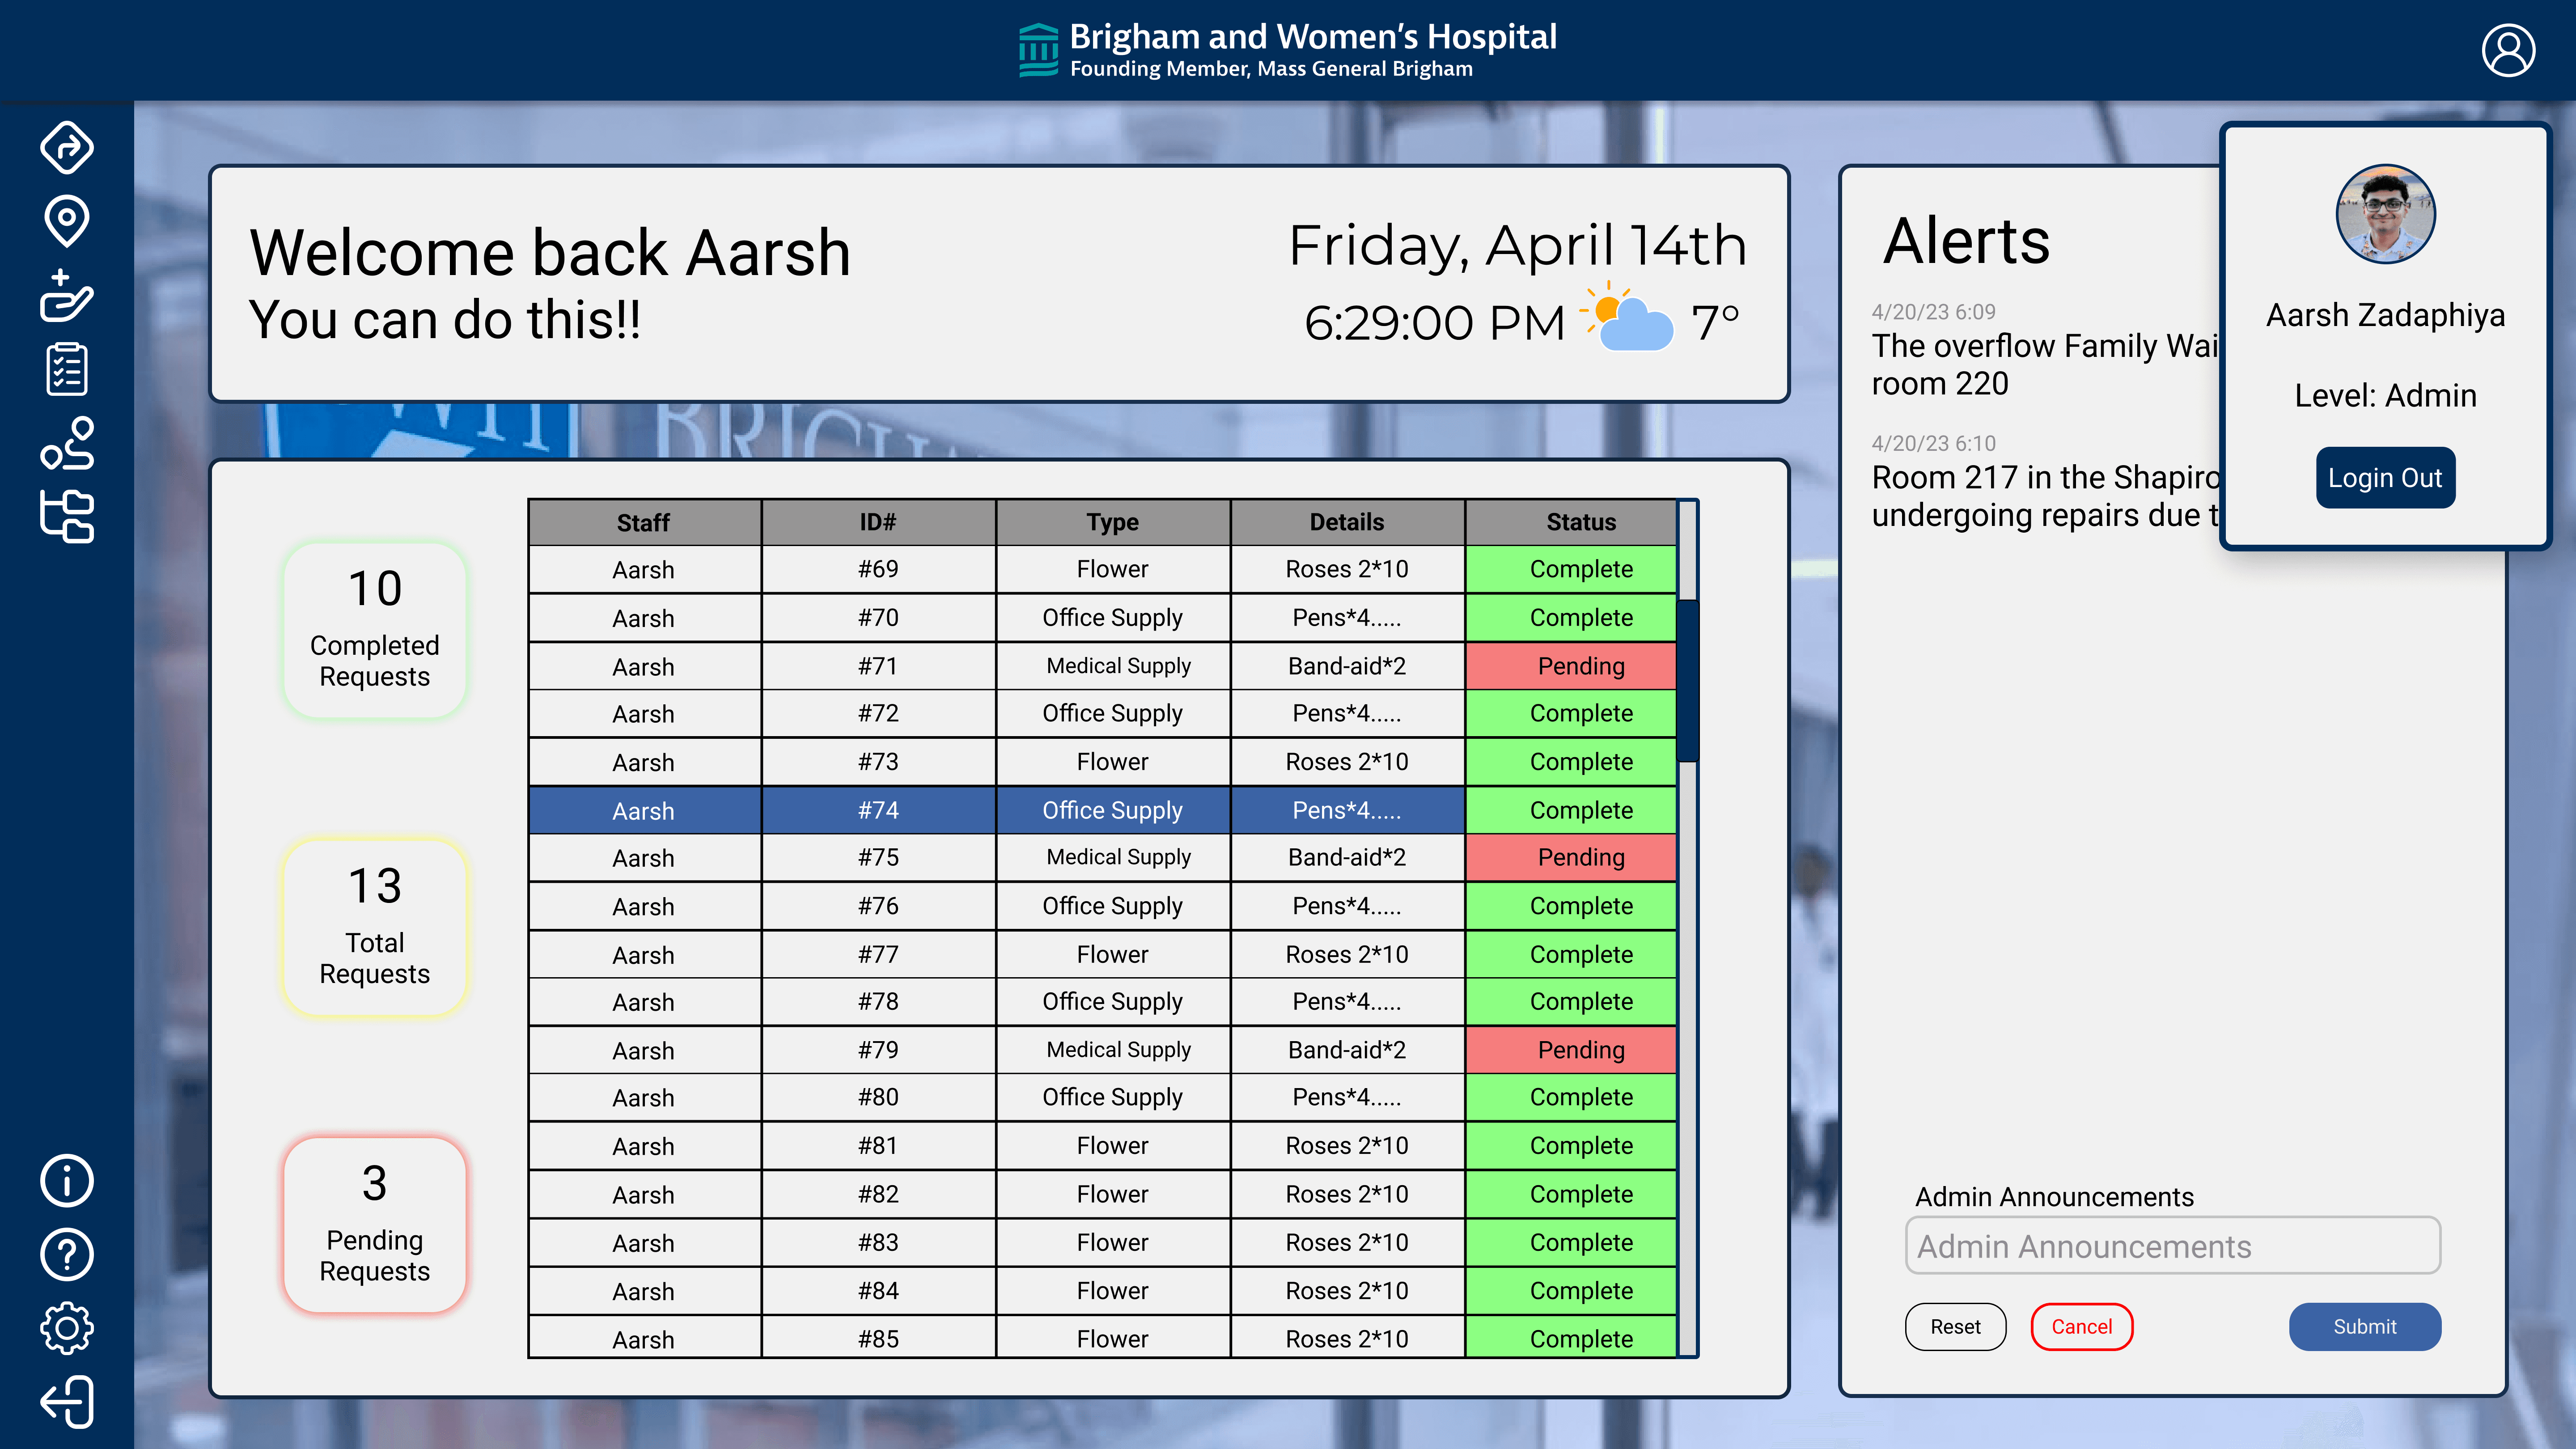The height and width of the screenshot is (1449, 2576).
Task: Open settings gear in sidebar
Action: point(67,1328)
